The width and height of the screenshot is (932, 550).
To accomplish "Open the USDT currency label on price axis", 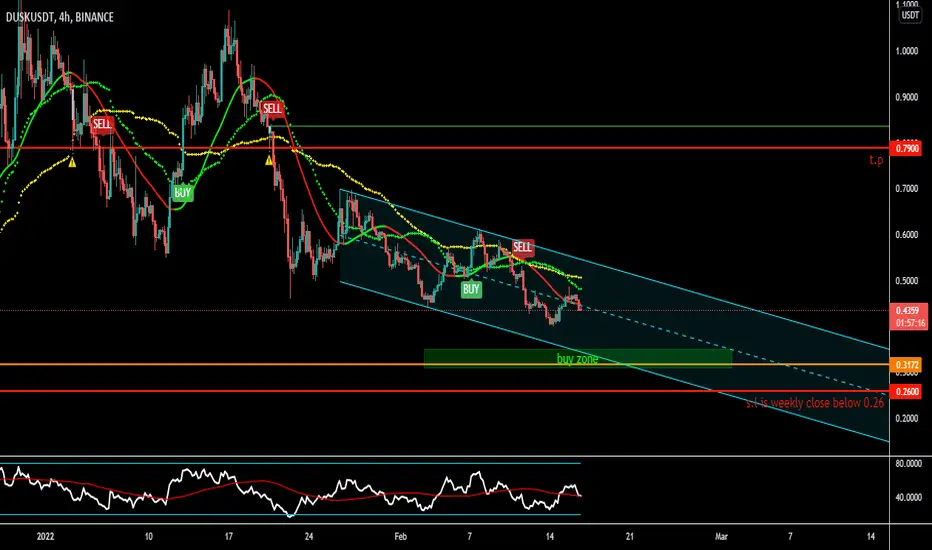I will pos(910,15).
